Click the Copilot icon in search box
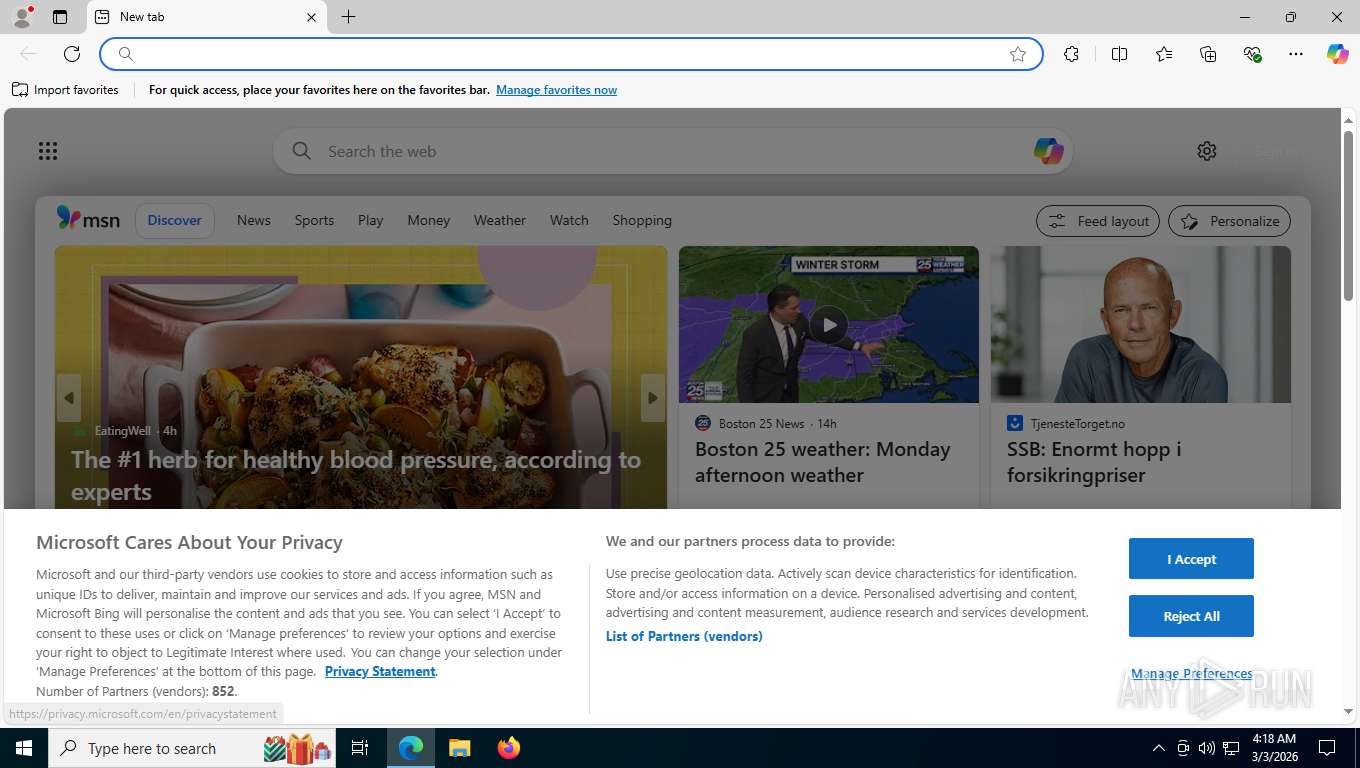 1048,151
